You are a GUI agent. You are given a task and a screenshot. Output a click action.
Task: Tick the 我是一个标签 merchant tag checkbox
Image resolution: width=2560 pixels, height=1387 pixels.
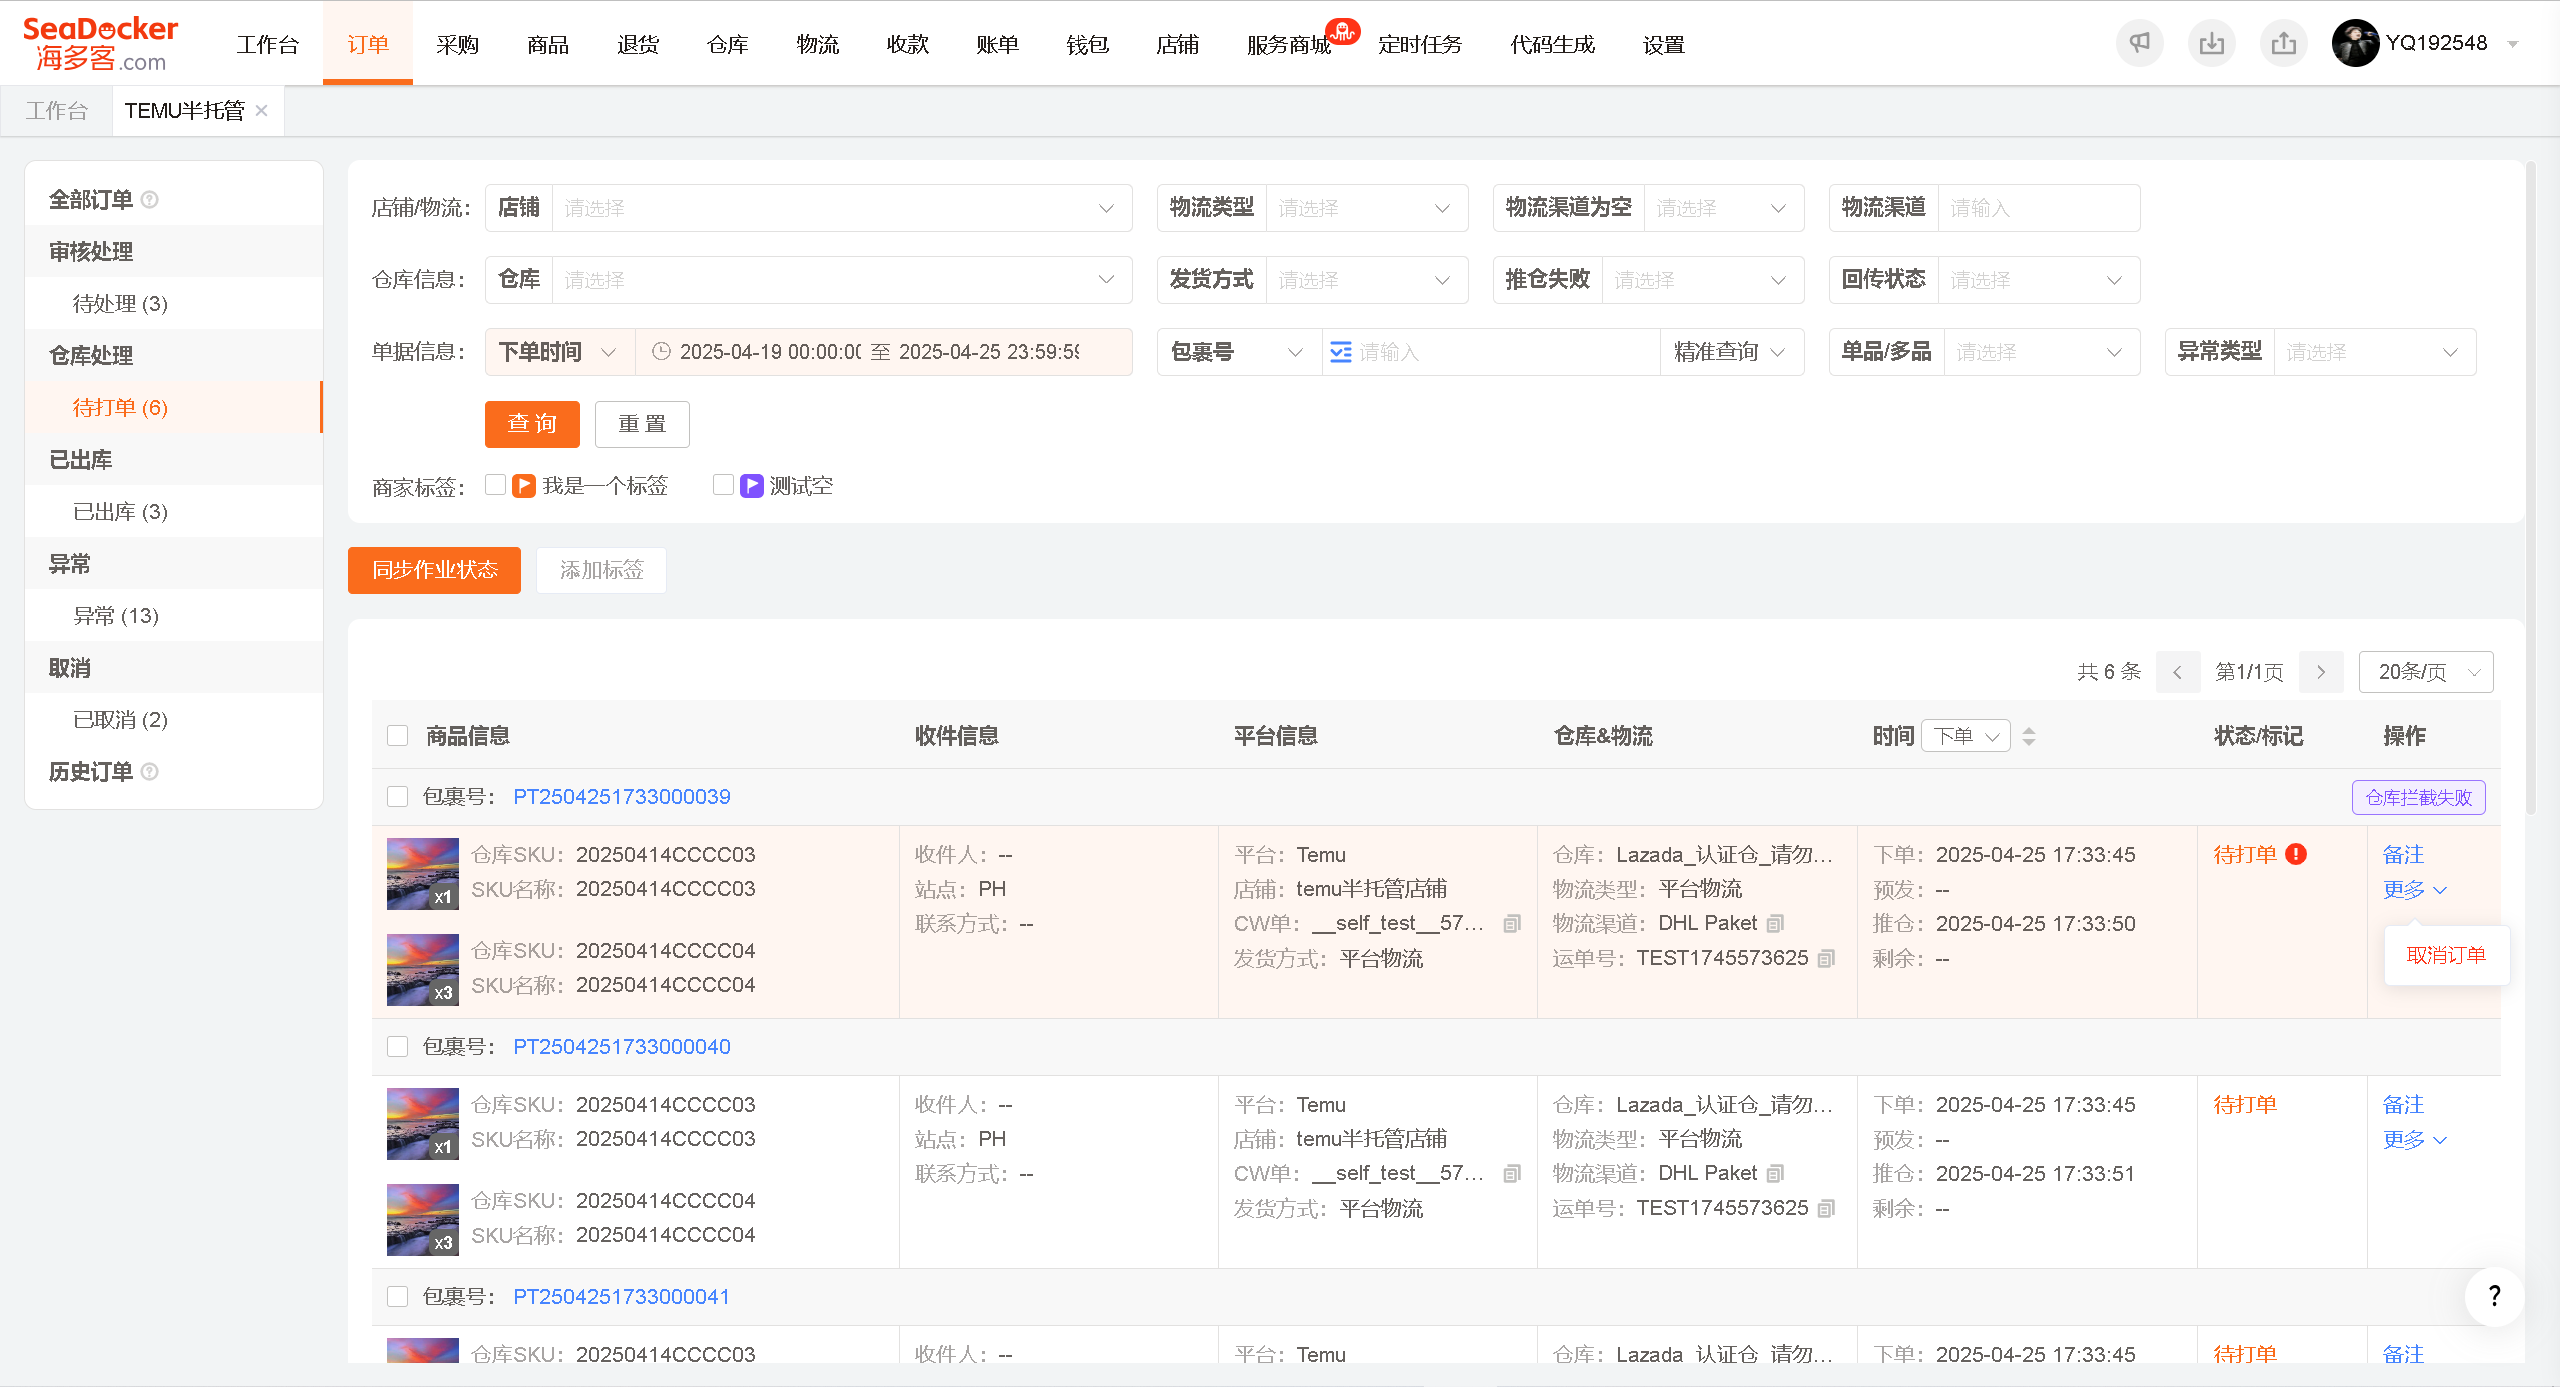point(495,485)
